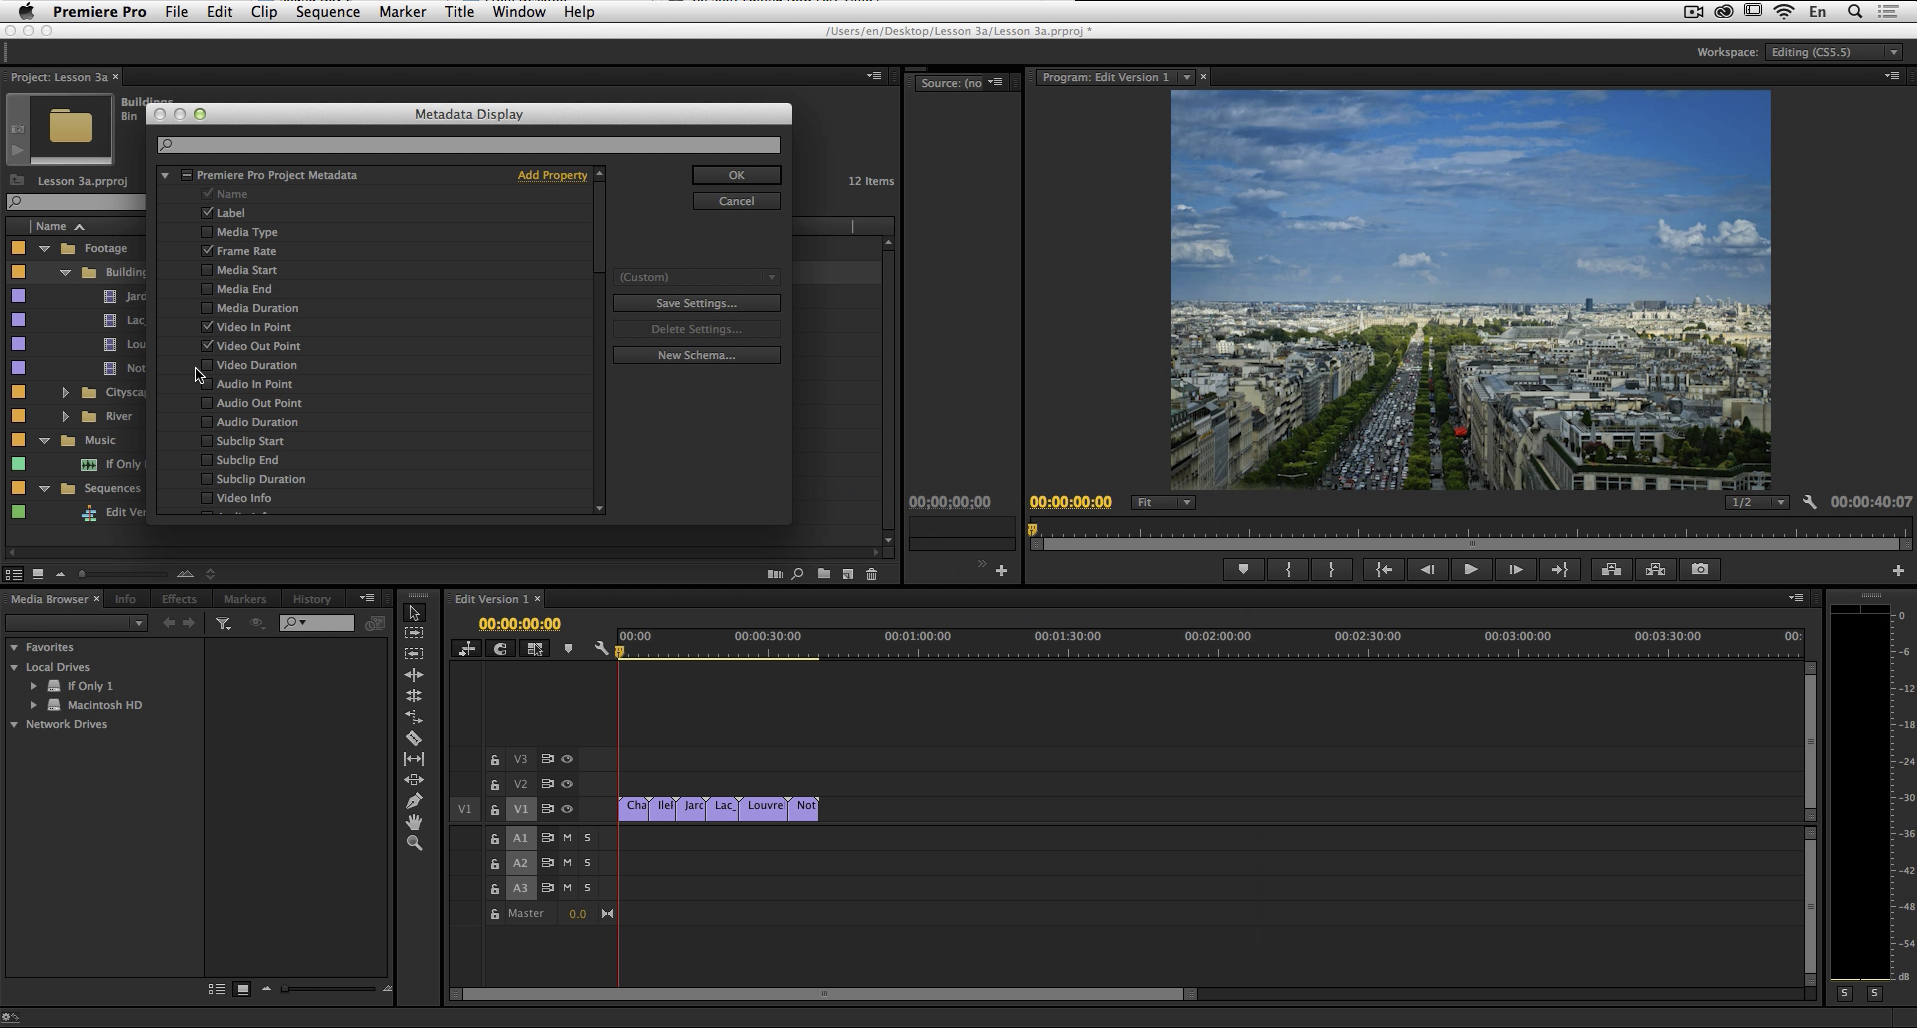The image size is (1917, 1028).
Task: Open the Workspace Editing dropdown
Action: (x=1833, y=52)
